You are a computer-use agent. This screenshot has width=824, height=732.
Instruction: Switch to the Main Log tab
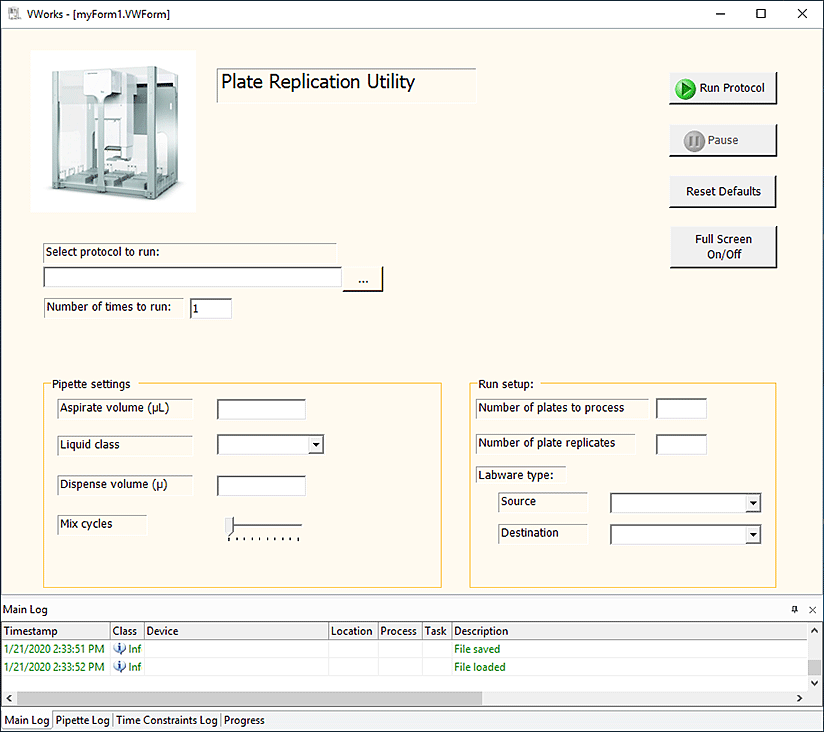[26, 720]
